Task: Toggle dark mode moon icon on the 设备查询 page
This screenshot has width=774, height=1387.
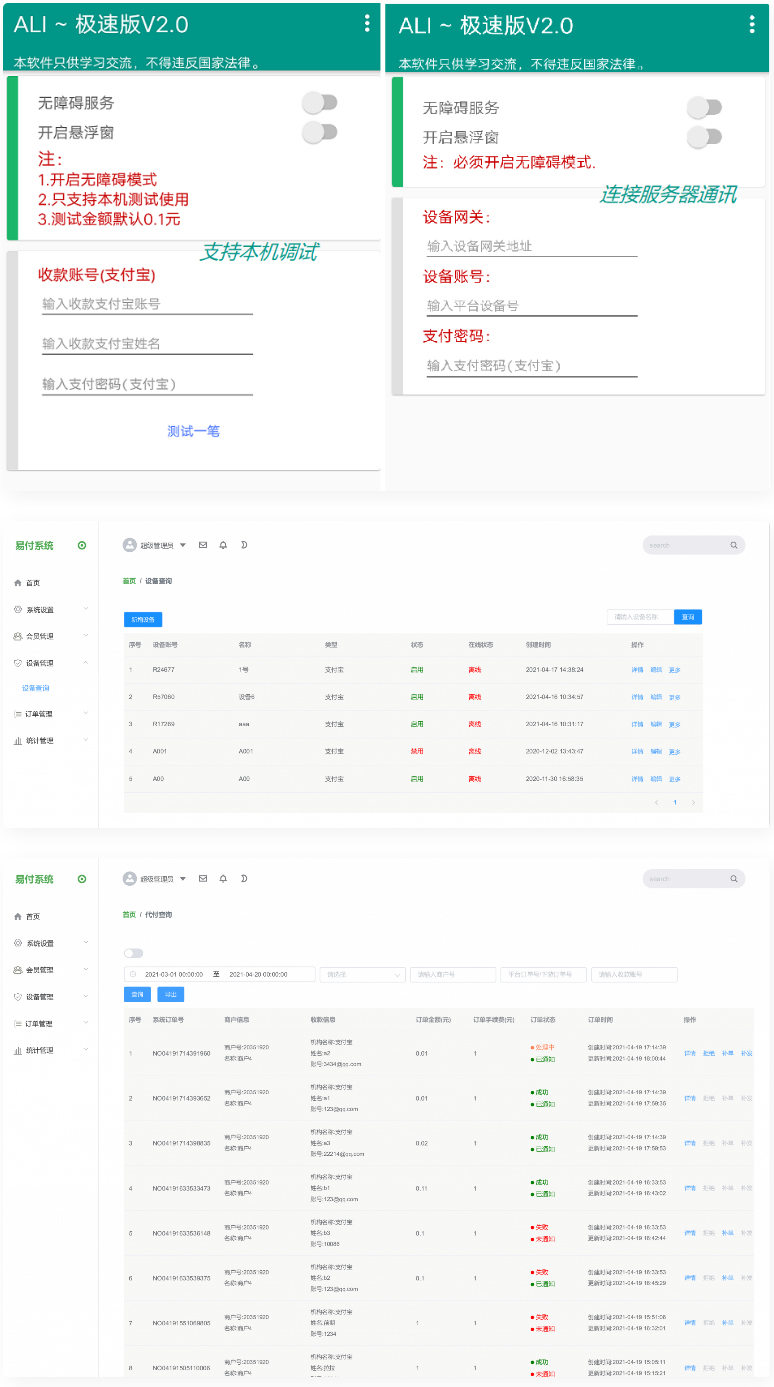Action: [243, 545]
